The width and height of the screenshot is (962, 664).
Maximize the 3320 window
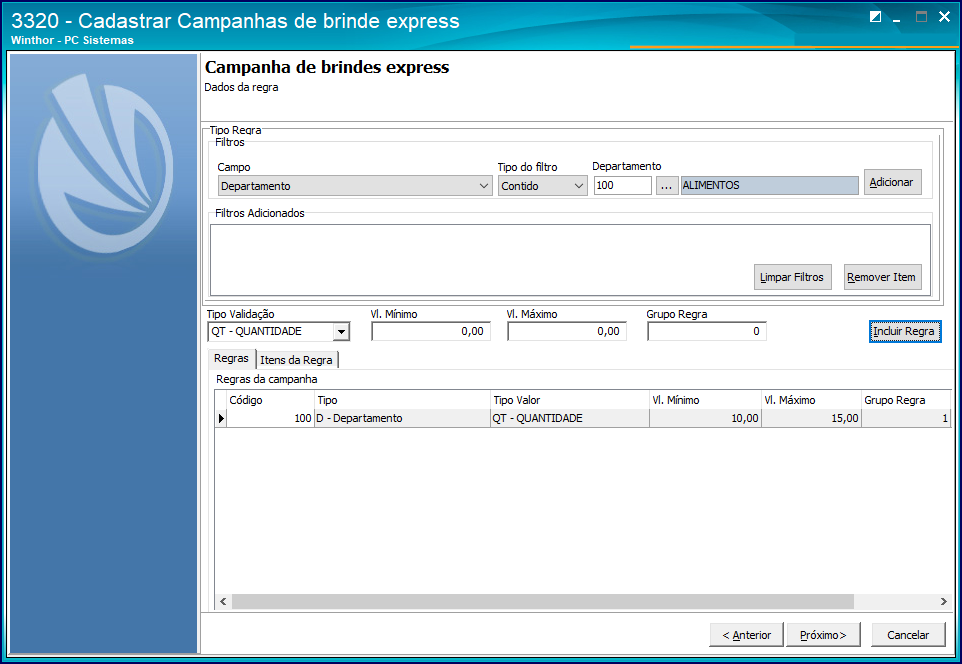click(921, 17)
